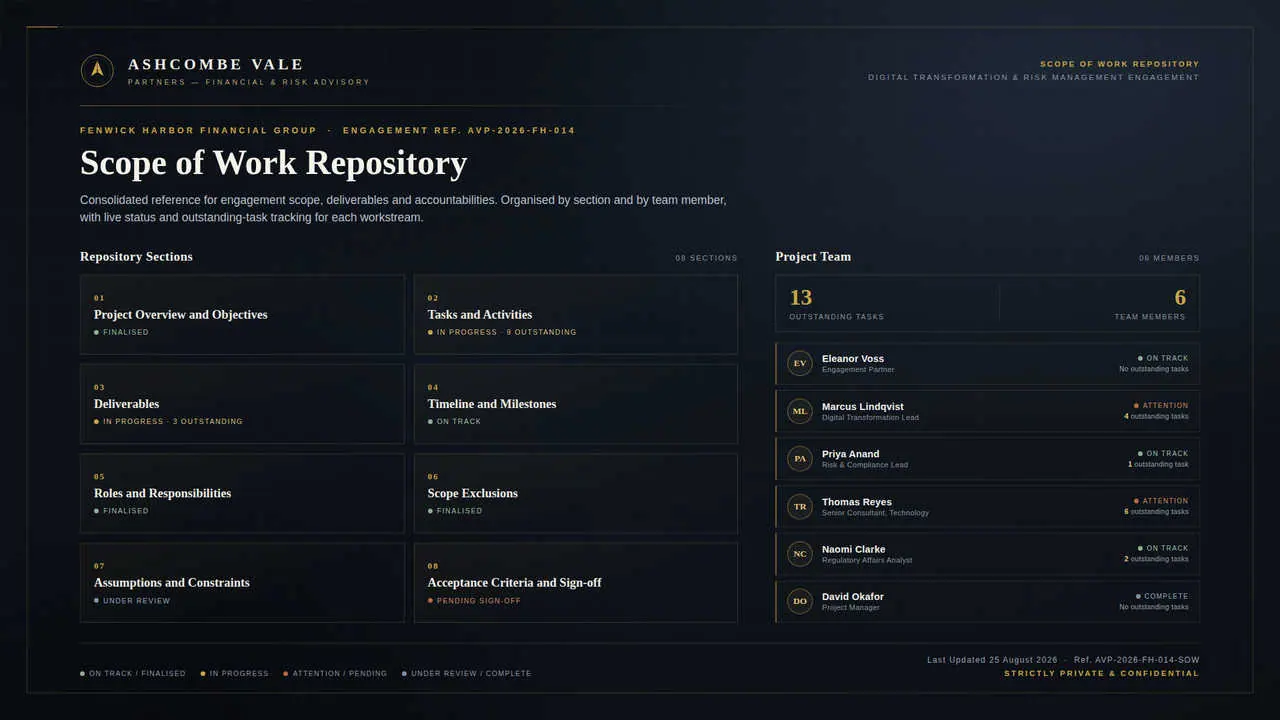Click the 'IN PROGRESS' legend entry in footer
This screenshot has height=720, width=1280.
(x=234, y=674)
